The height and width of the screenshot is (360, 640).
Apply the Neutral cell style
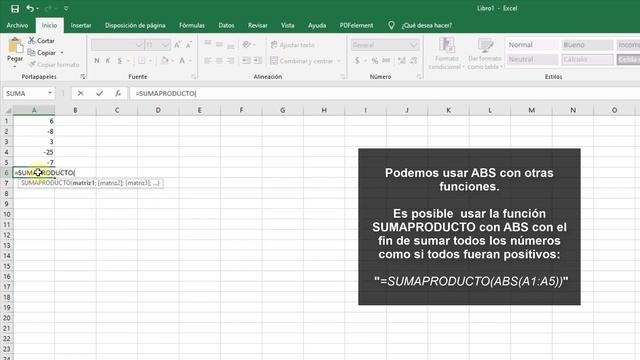tap(532, 60)
